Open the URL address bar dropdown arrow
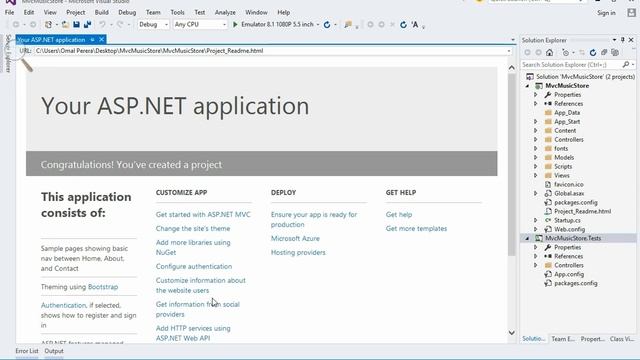Image resolution: width=640 pixels, height=360 pixels. point(509,51)
